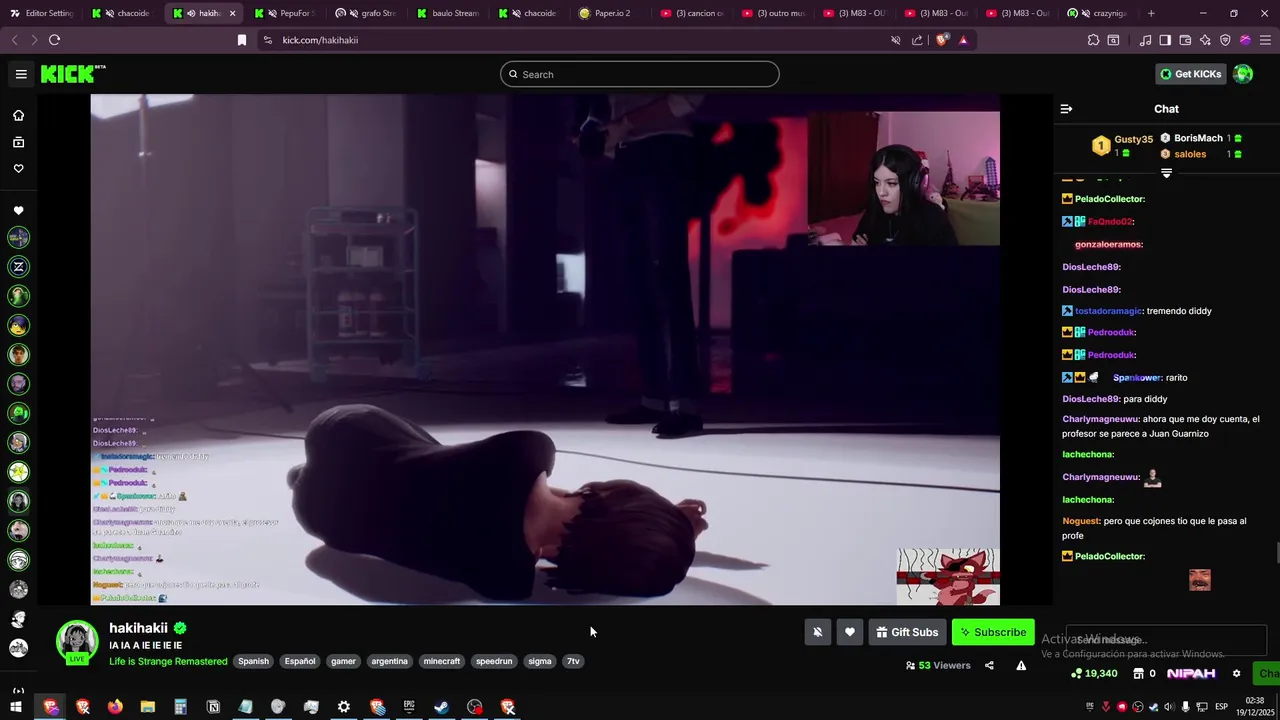Switch to Editor Settings browser tab
Viewport: 1280px width, 720px height.
[x=41, y=13]
